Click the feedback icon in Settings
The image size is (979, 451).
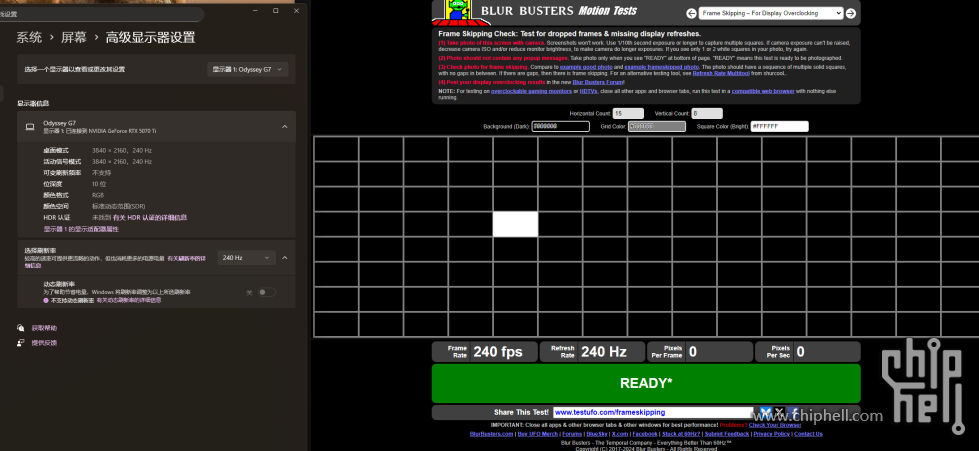click(x=21, y=343)
